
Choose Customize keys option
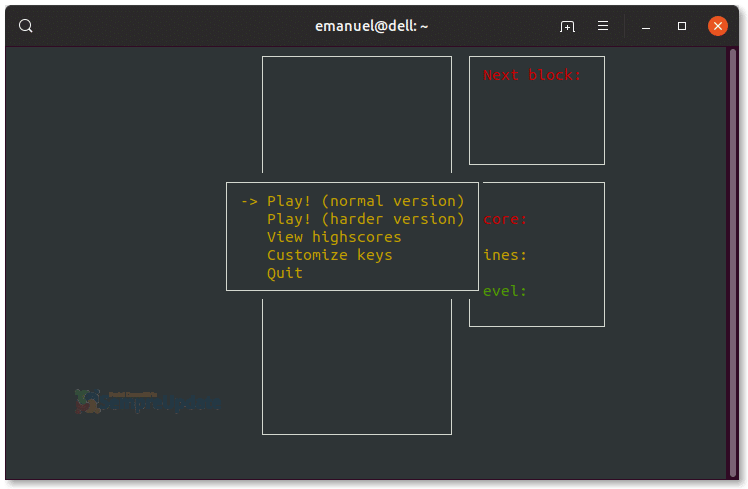[x=330, y=255]
